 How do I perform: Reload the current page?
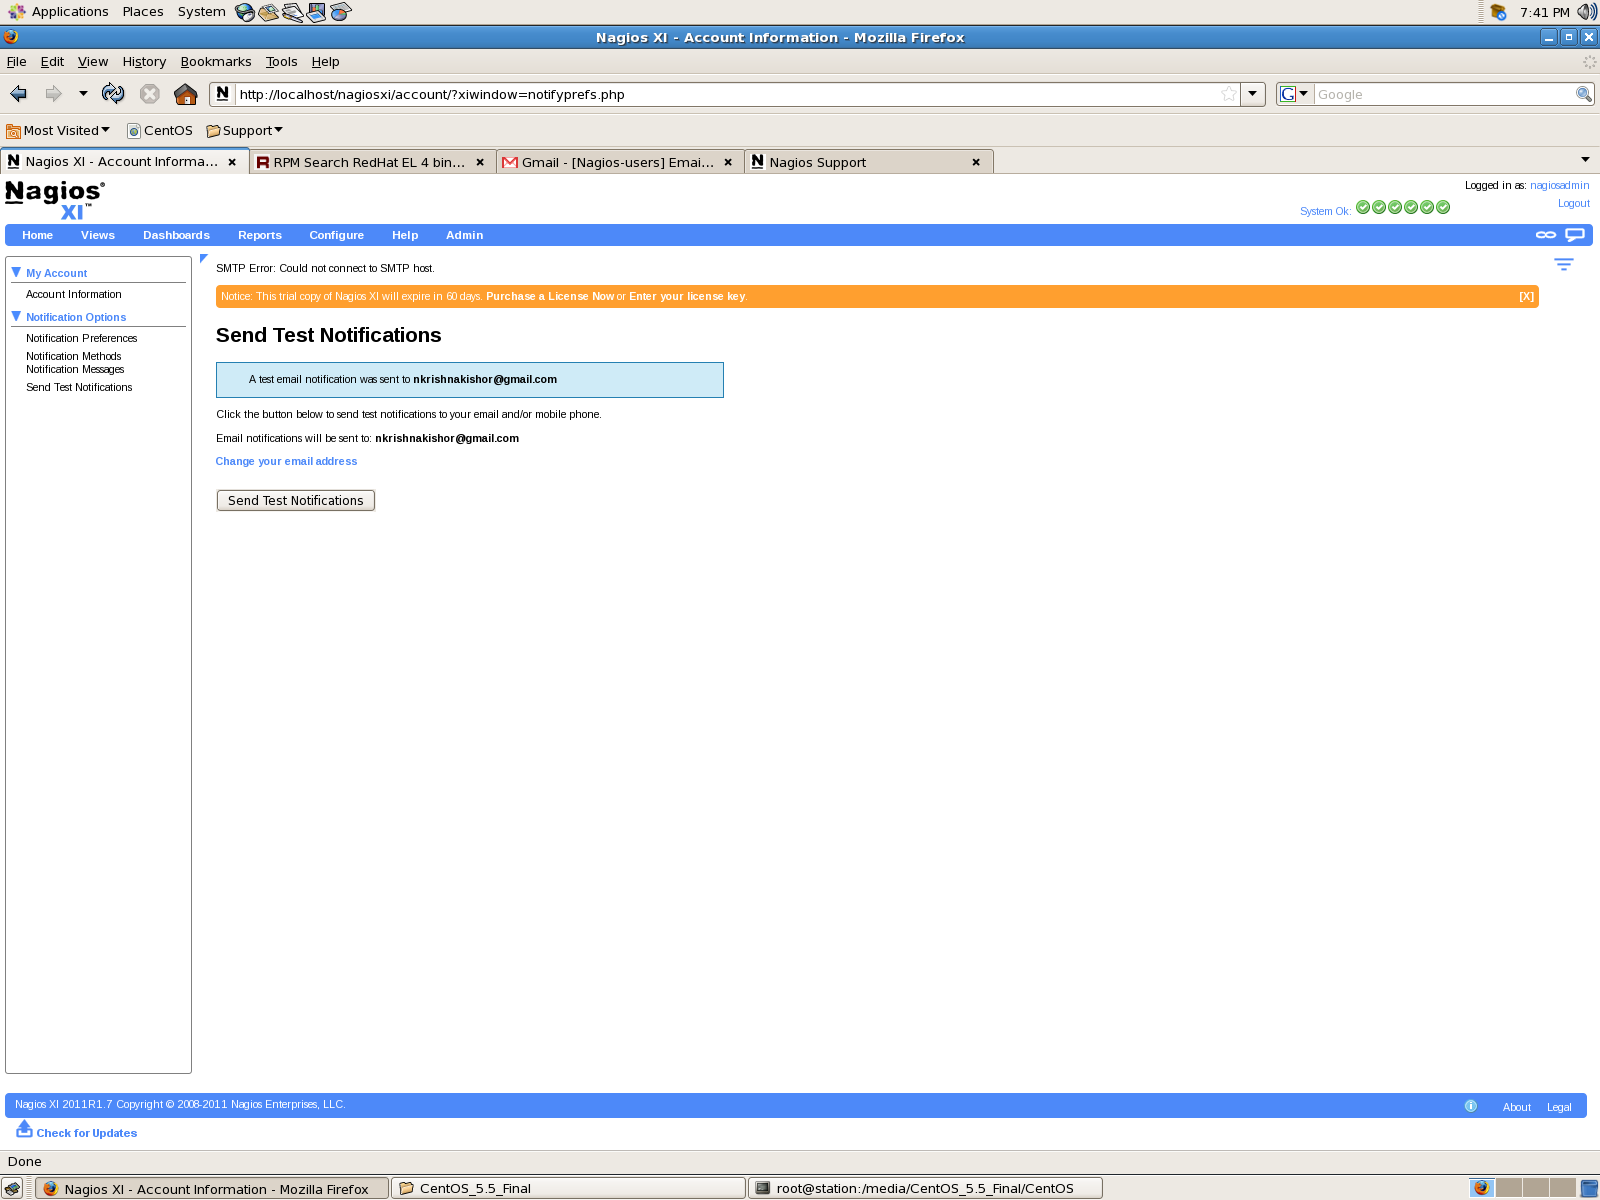113,94
